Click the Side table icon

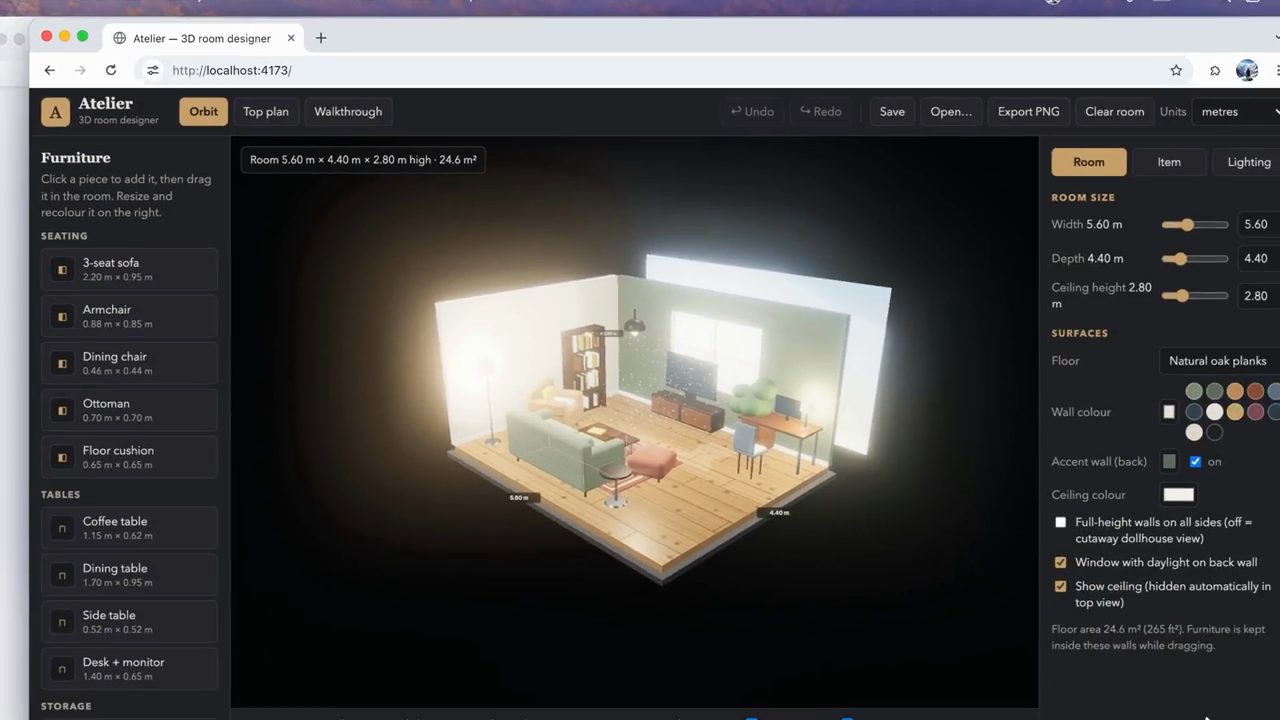(62, 623)
